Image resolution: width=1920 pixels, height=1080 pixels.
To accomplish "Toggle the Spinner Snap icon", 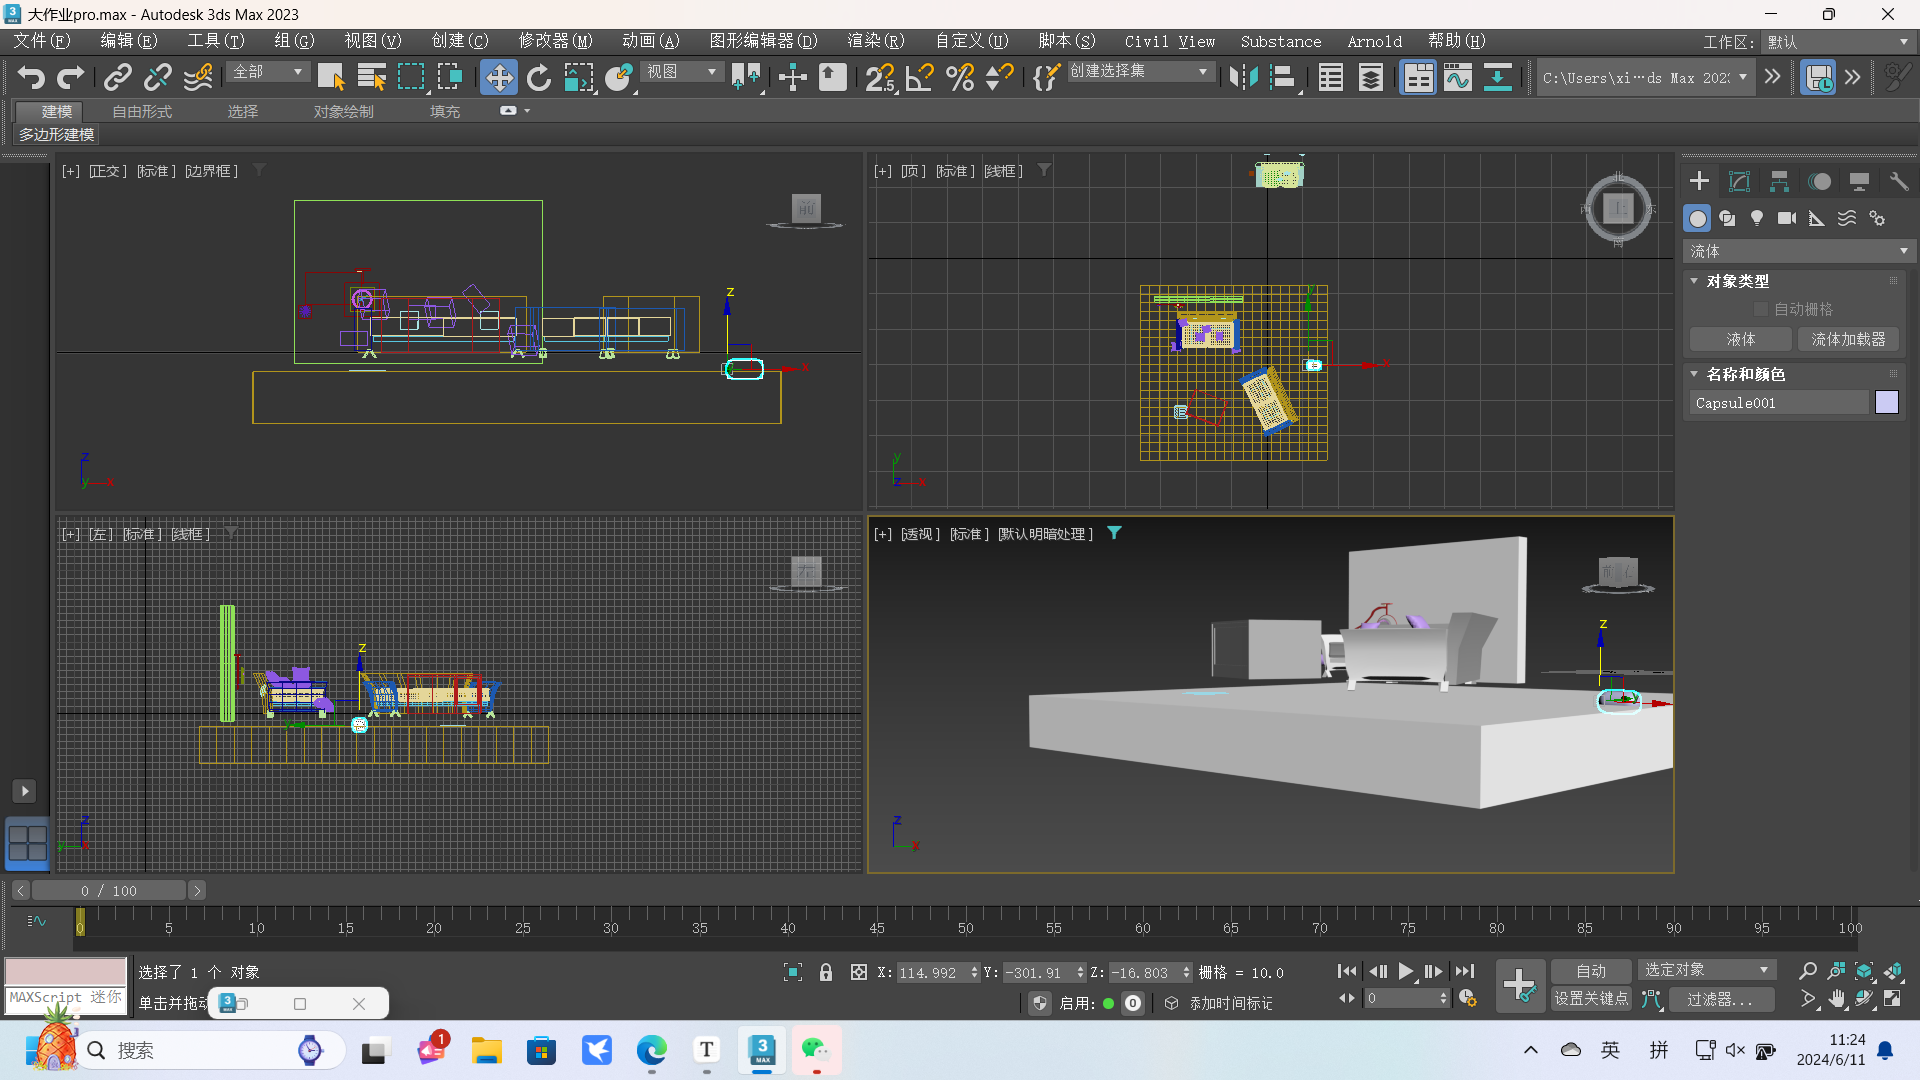I will coord(999,77).
